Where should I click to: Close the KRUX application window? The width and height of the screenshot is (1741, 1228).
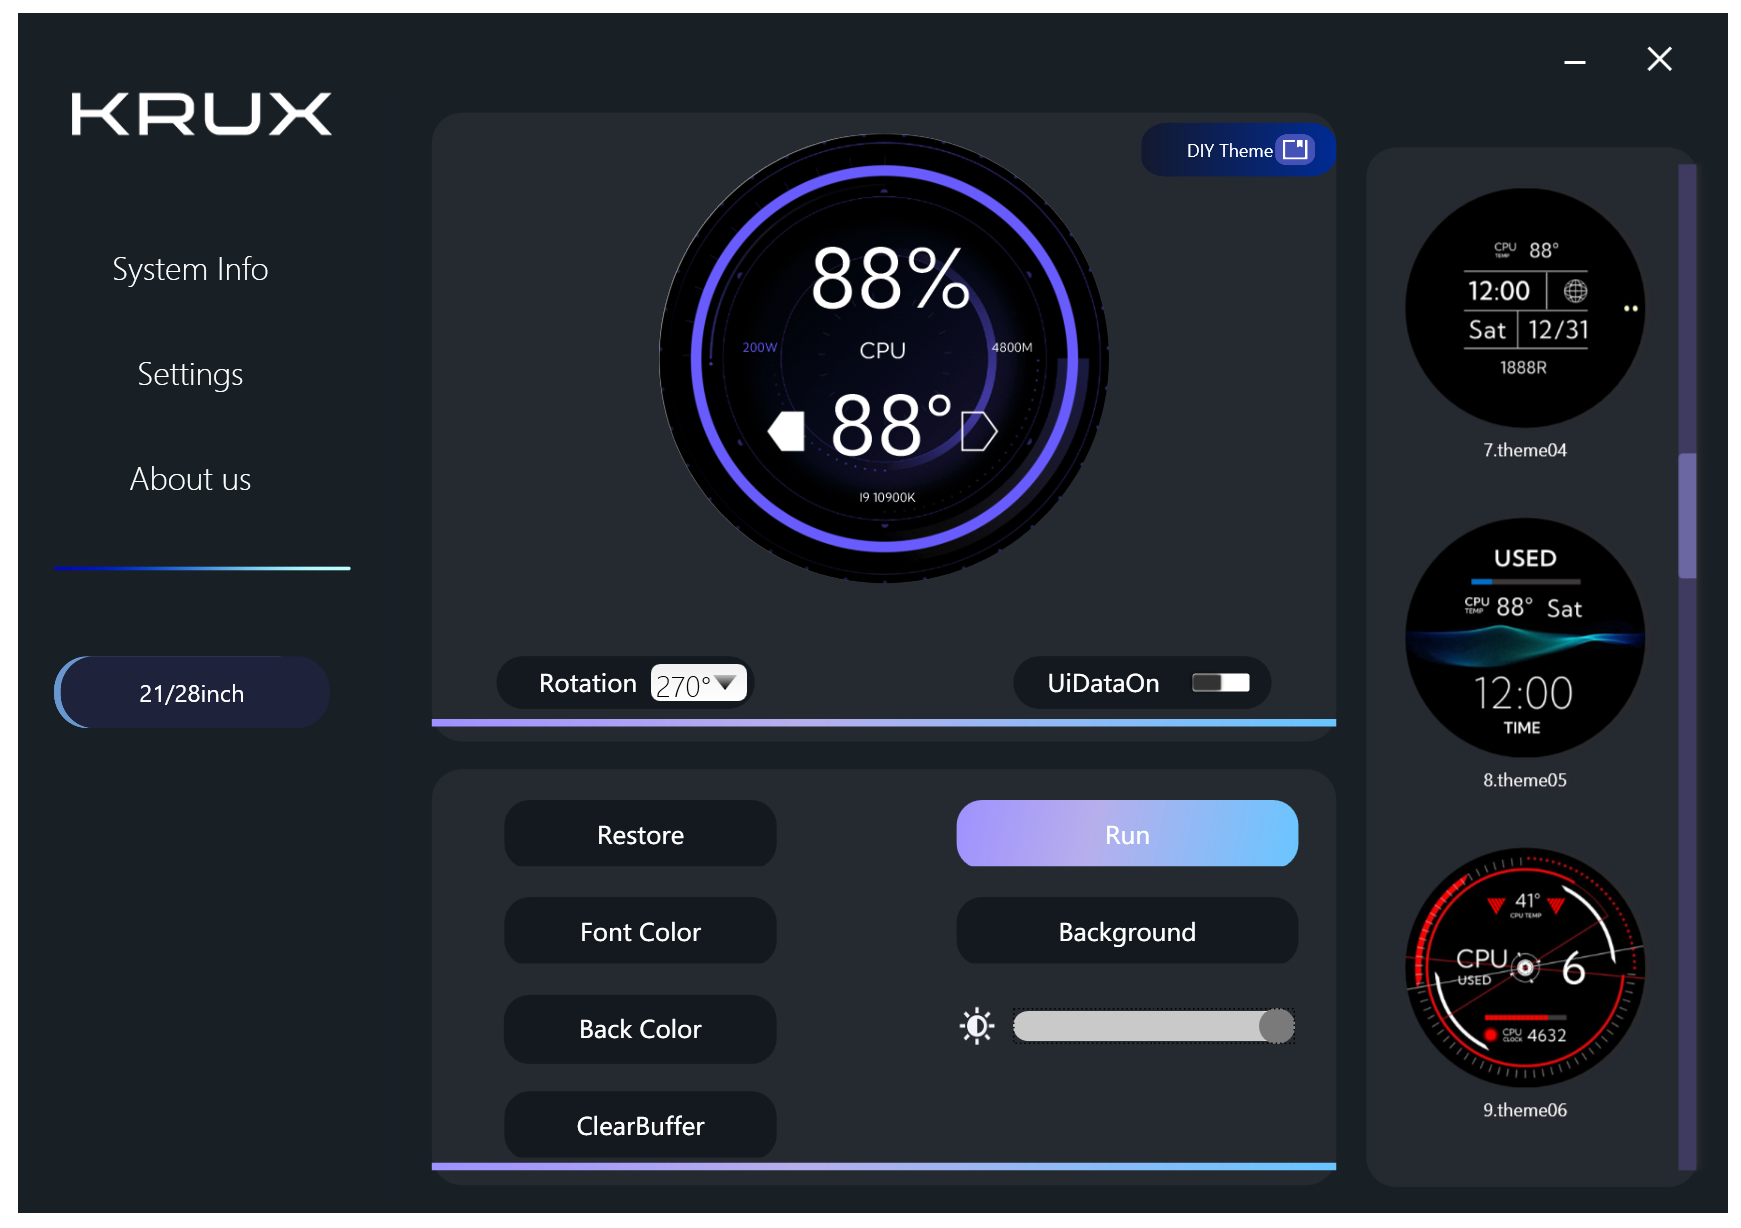(1659, 60)
